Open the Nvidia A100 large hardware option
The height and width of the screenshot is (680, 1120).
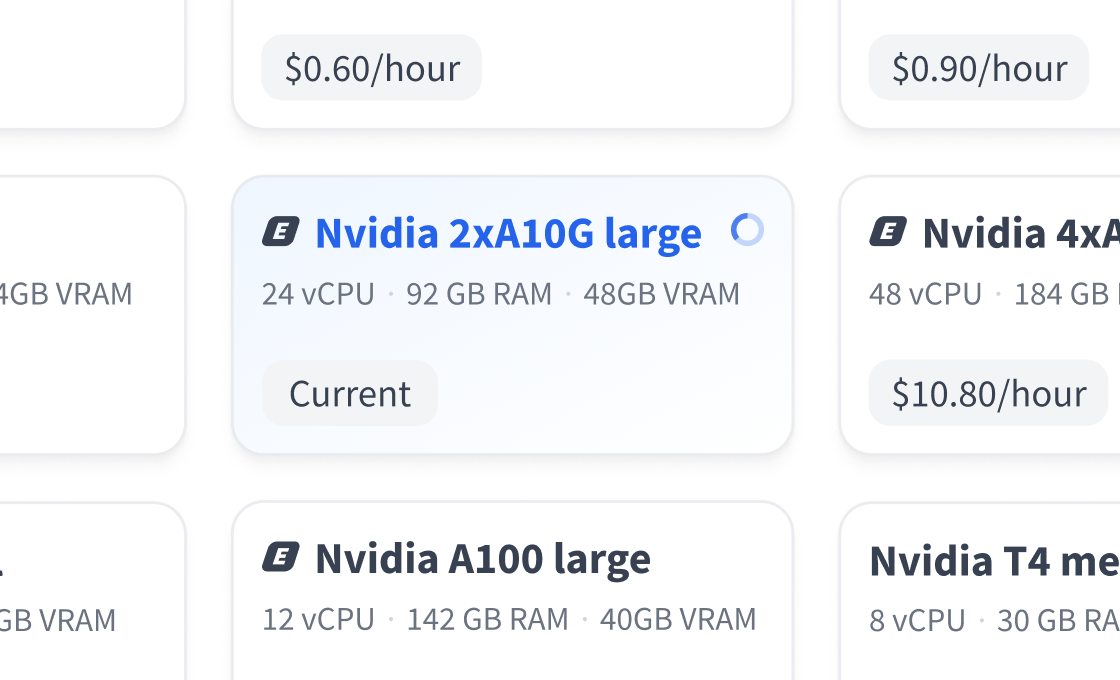[x=483, y=558]
